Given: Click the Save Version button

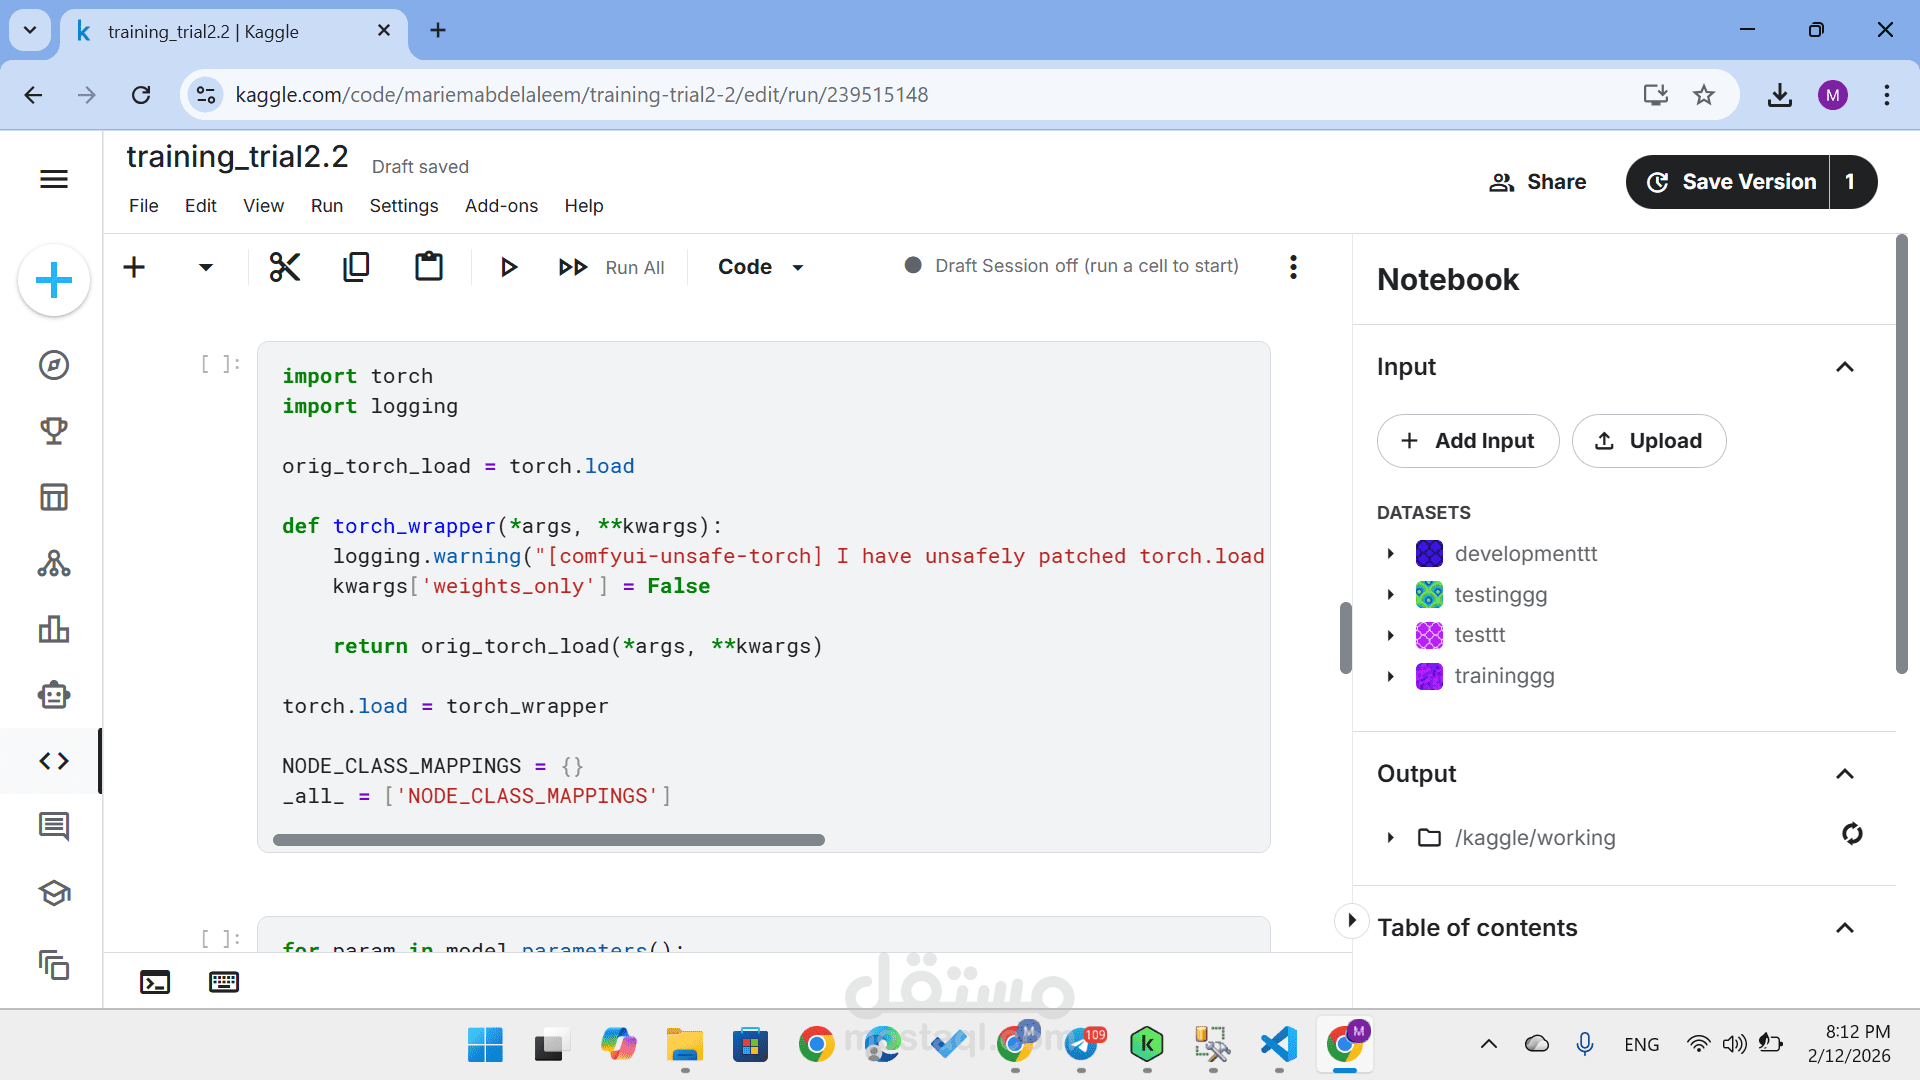Looking at the screenshot, I should [1730, 182].
